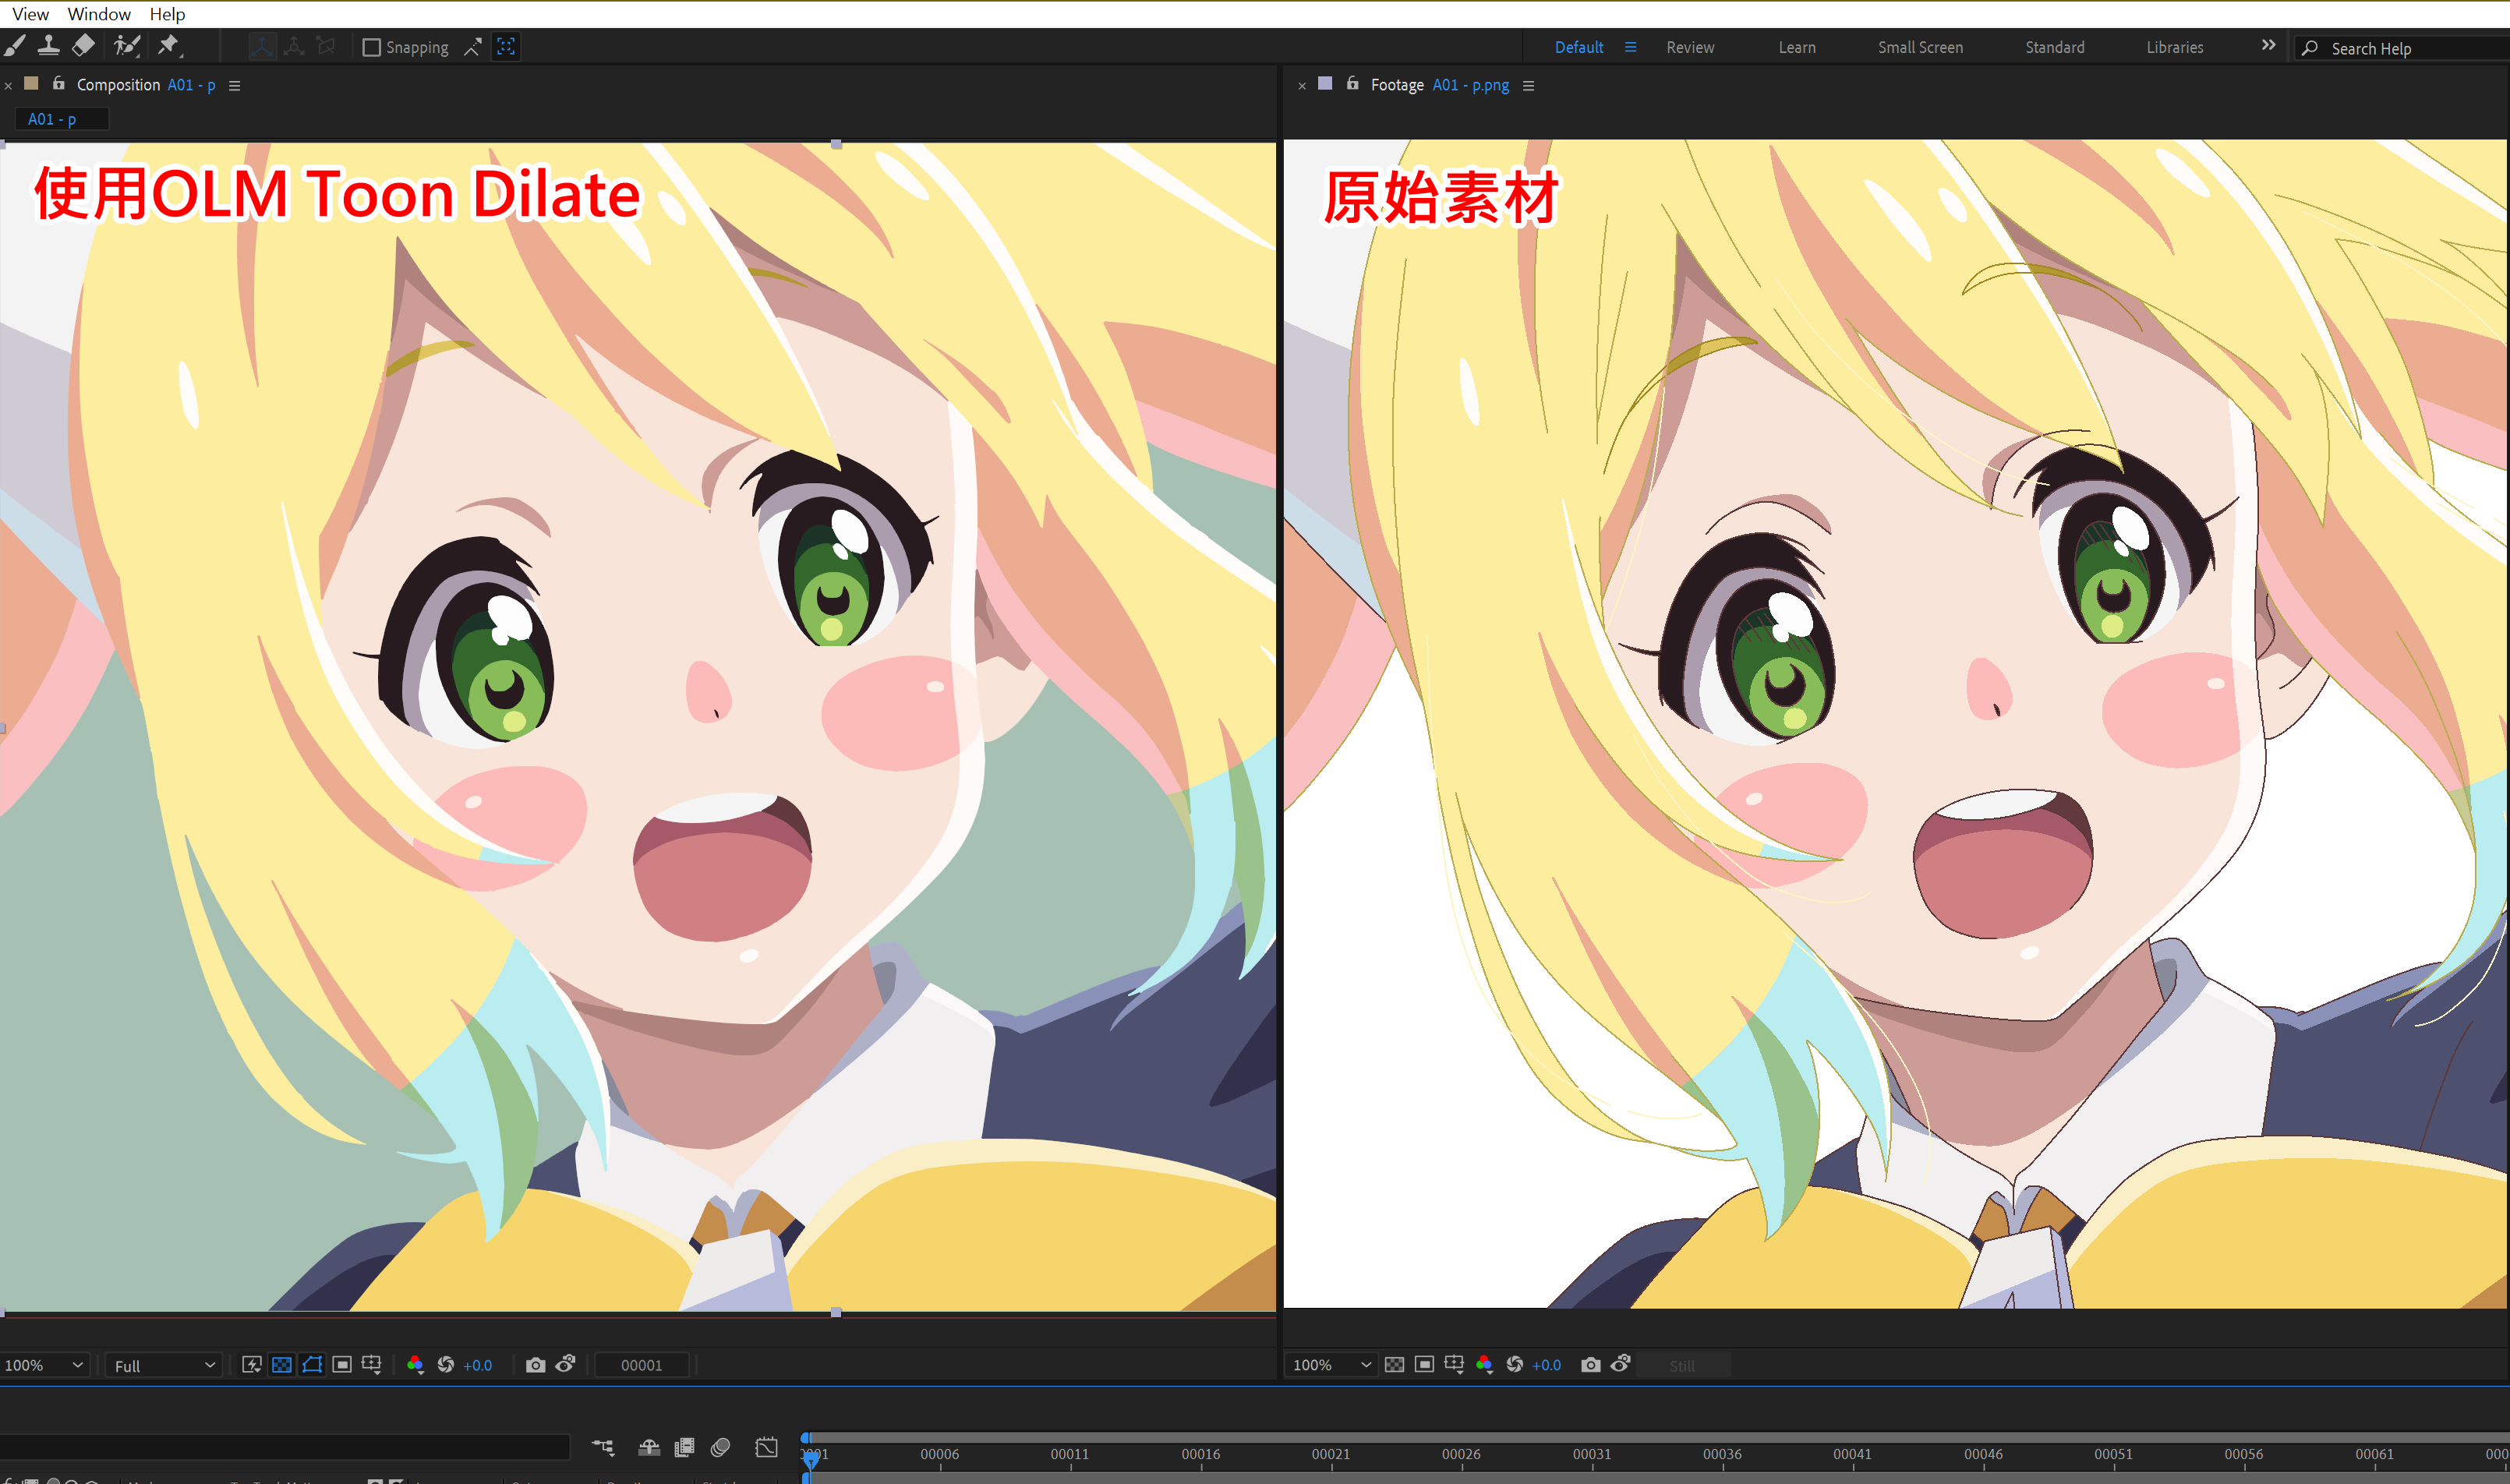The height and width of the screenshot is (1484, 2510).
Task: Switch to the Review workspace
Action: (1690, 47)
